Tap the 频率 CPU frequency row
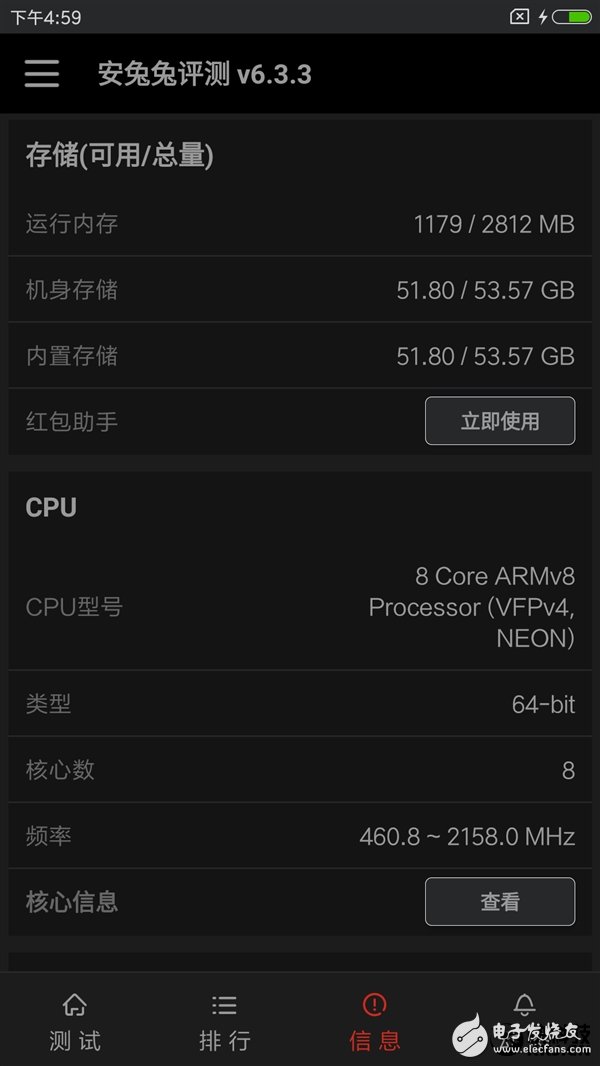 [300, 836]
